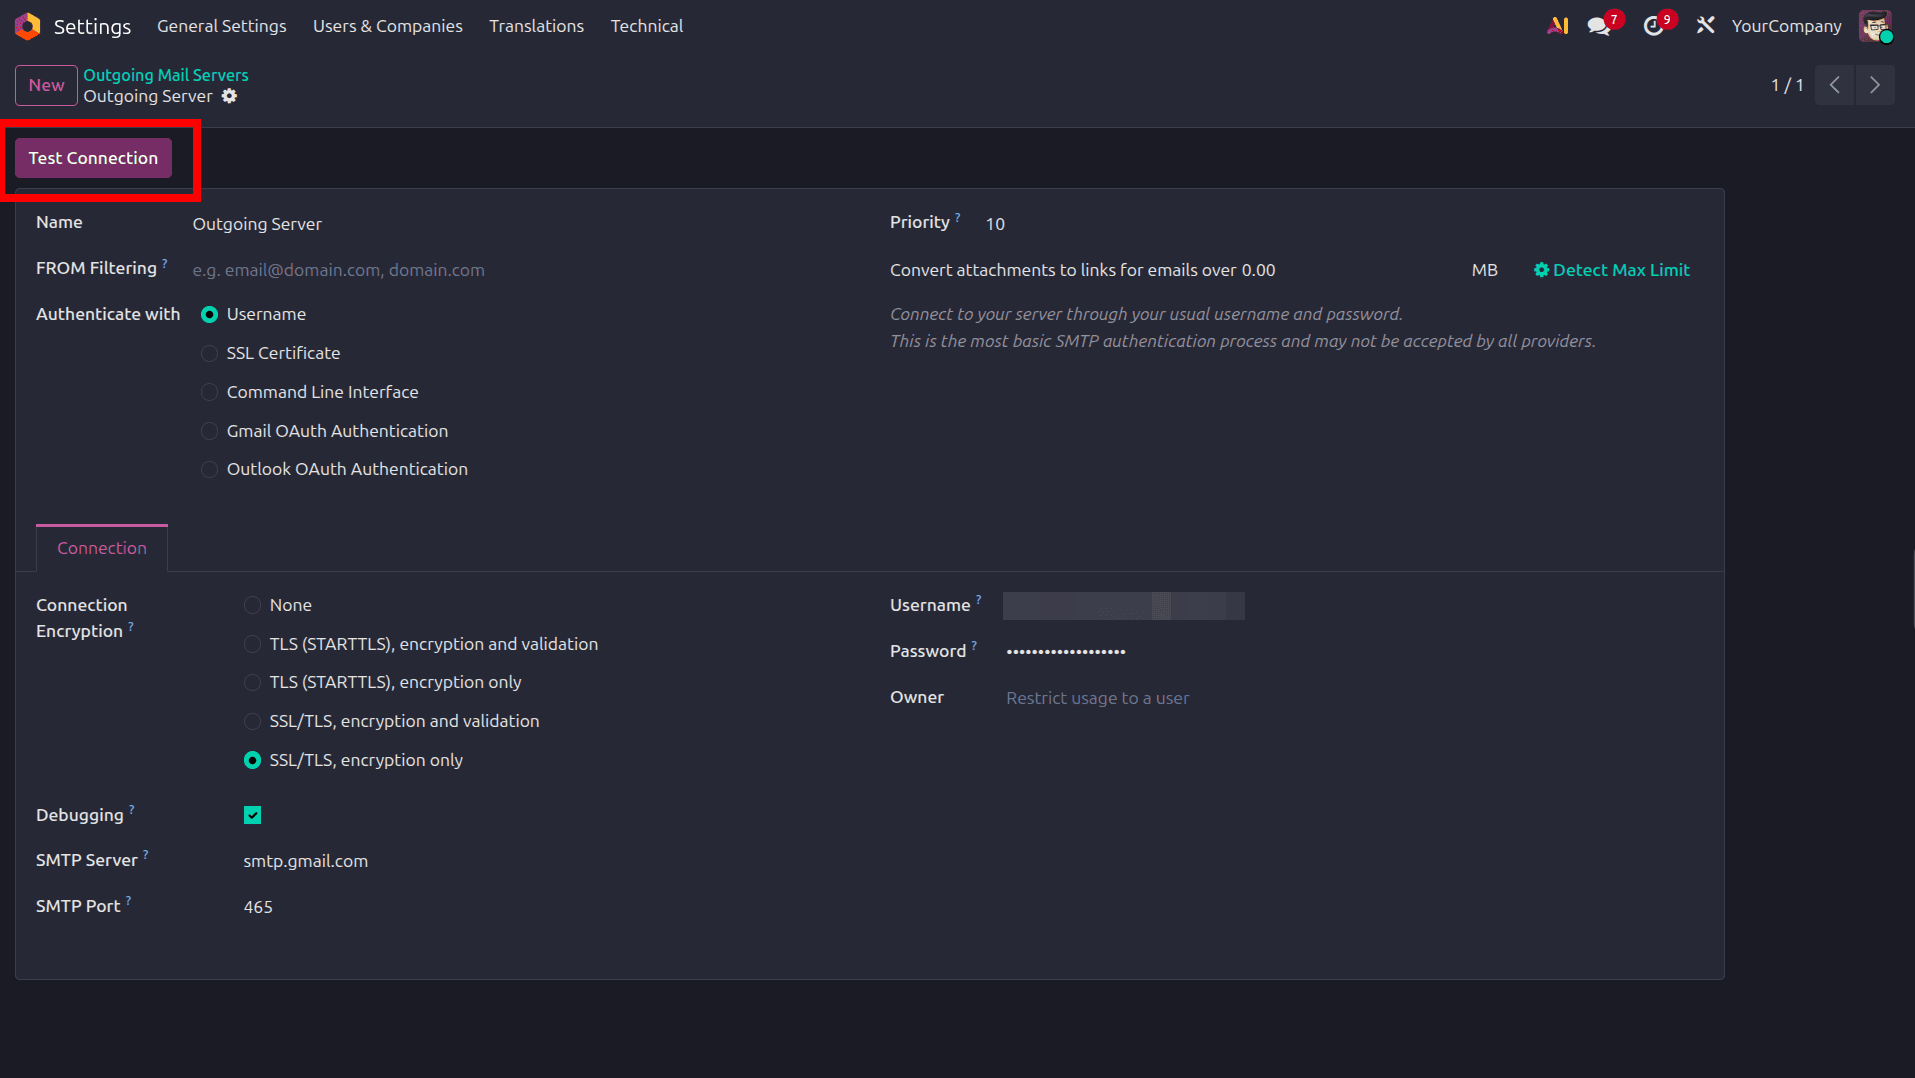This screenshot has height=1078, width=1915.
Task: Show help tooltip for FROM Filtering
Action: pyautogui.click(x=165, y=263)
